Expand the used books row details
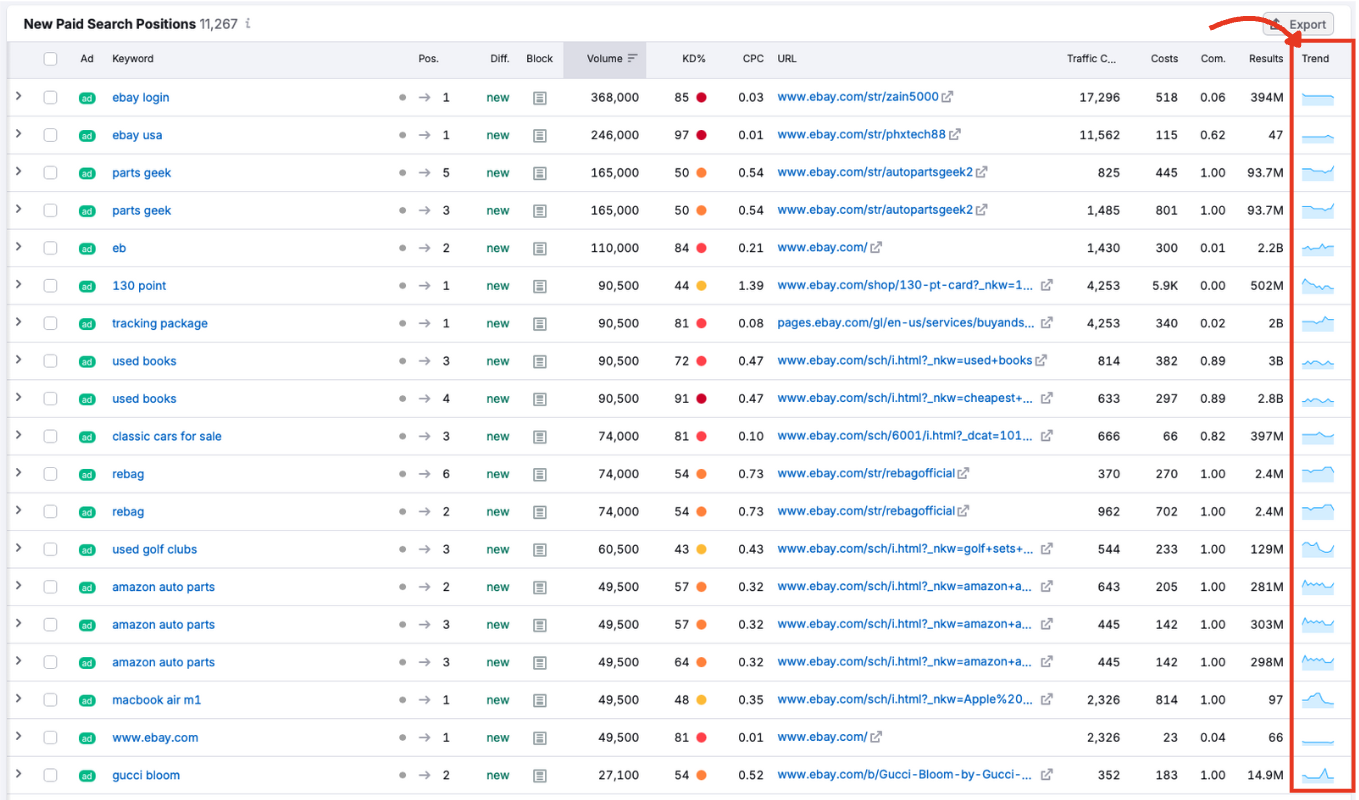Image resolution: width=1359 pixels, height=800 pixels. point(20,360)
